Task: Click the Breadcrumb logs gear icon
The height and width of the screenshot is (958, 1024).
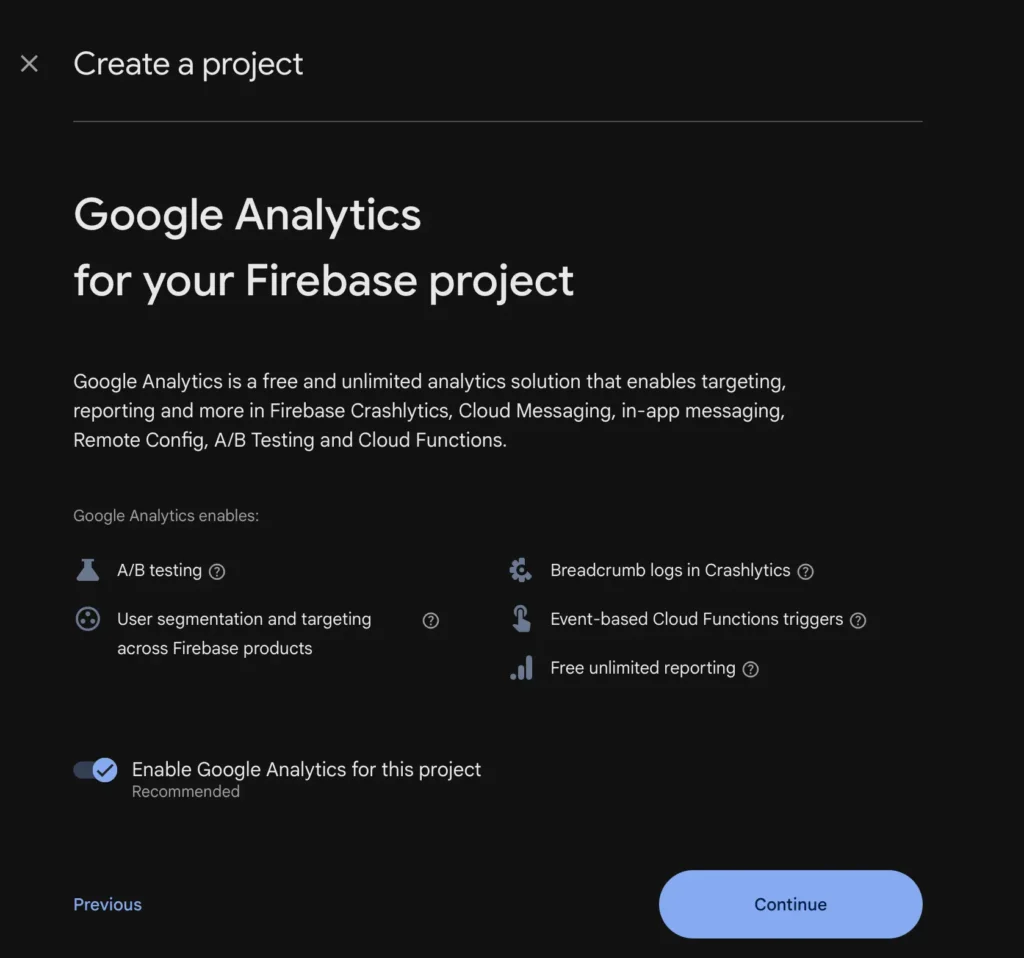Action: click(x=520, y=570)
